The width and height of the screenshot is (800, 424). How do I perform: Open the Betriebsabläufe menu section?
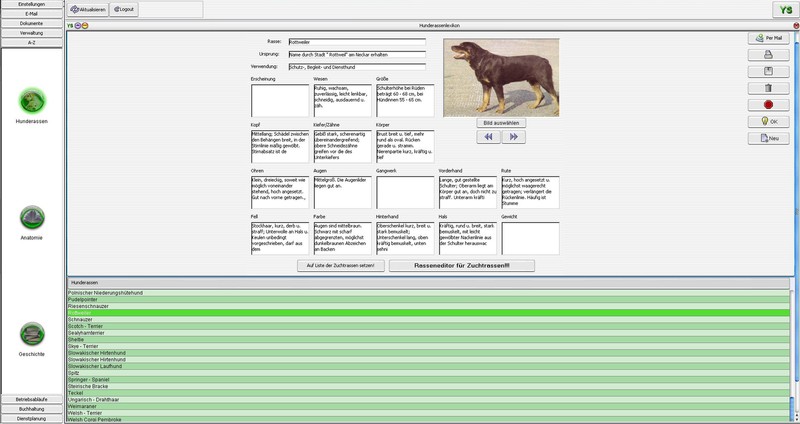[32, 399]
